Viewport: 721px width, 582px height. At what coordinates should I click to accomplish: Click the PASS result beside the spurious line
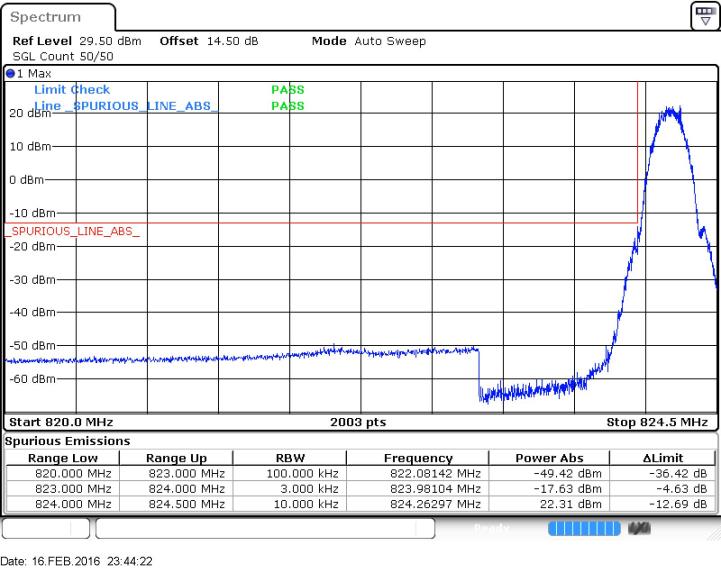288,106
